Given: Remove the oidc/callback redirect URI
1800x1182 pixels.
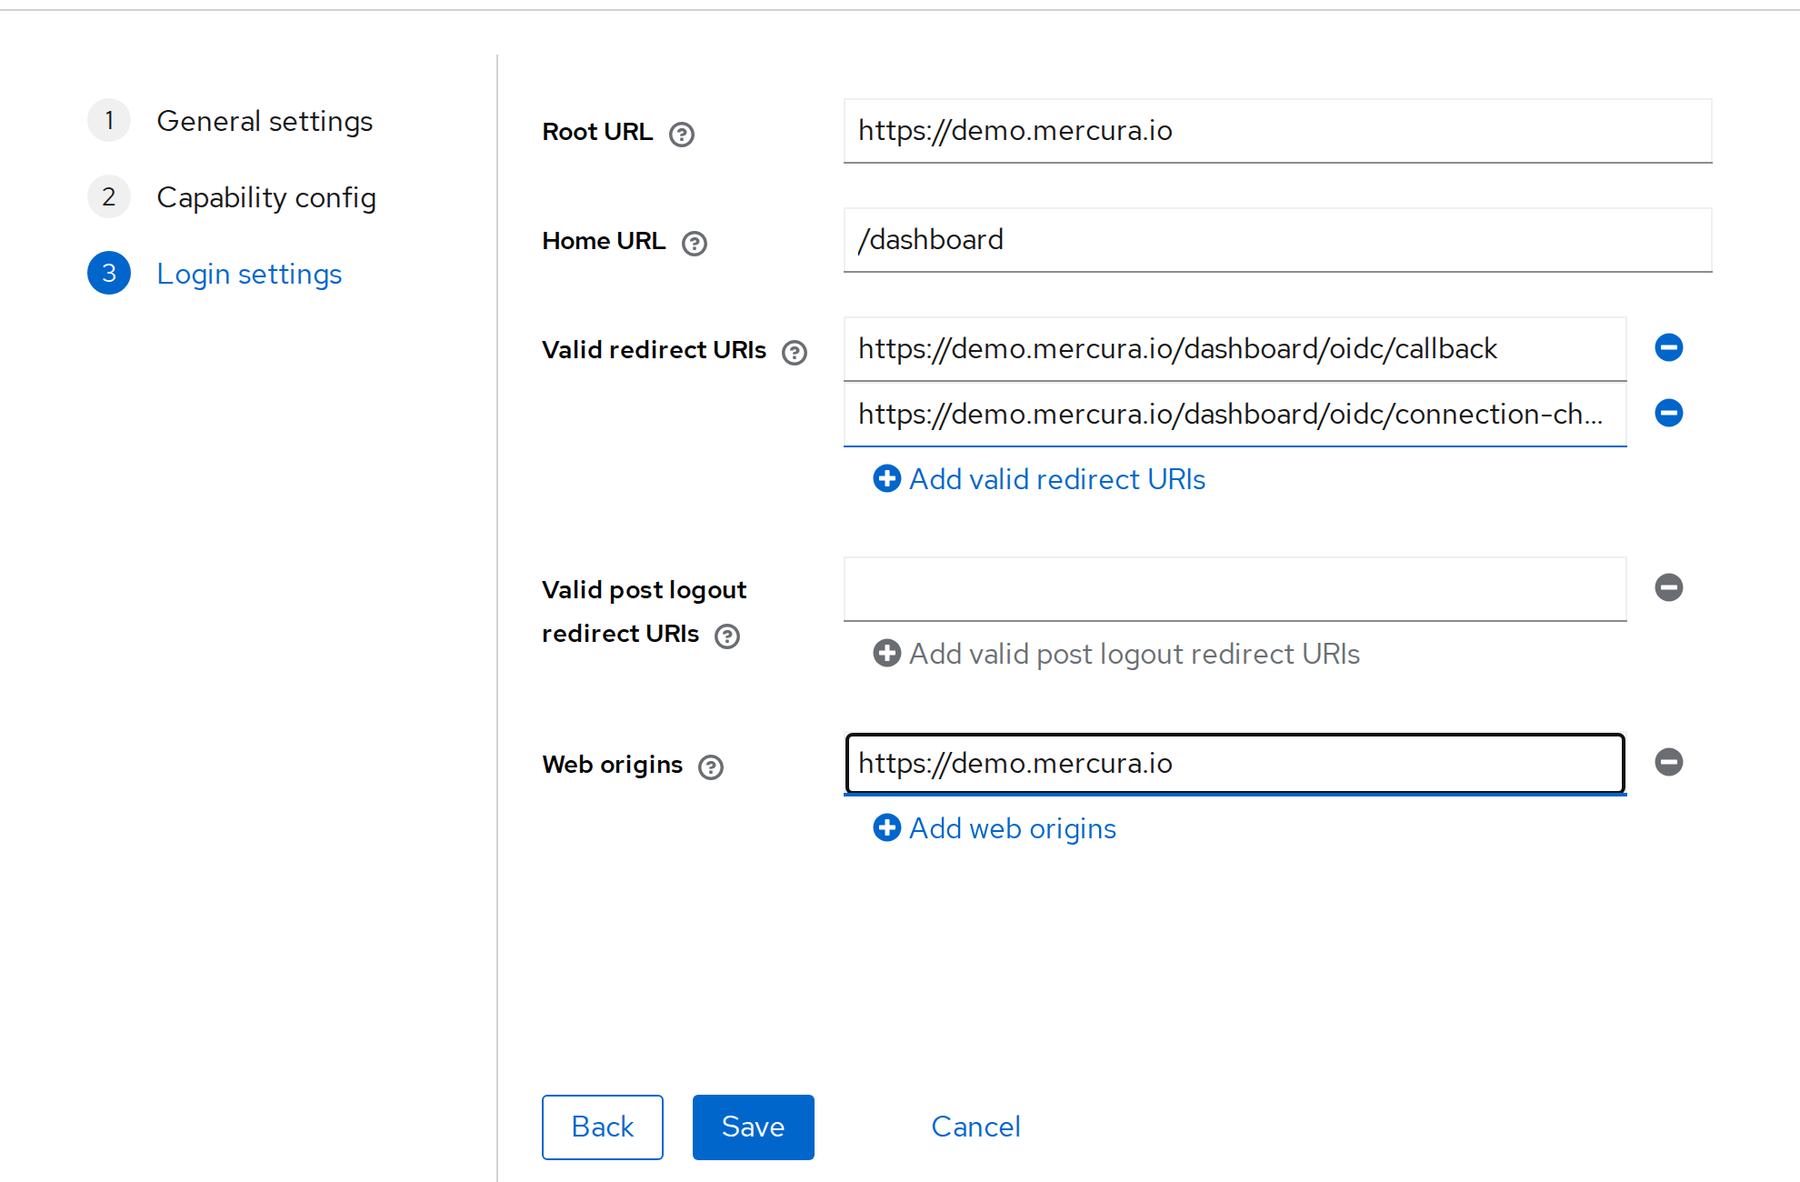Looking at the screenshot, I should (x=1669, y=348).
